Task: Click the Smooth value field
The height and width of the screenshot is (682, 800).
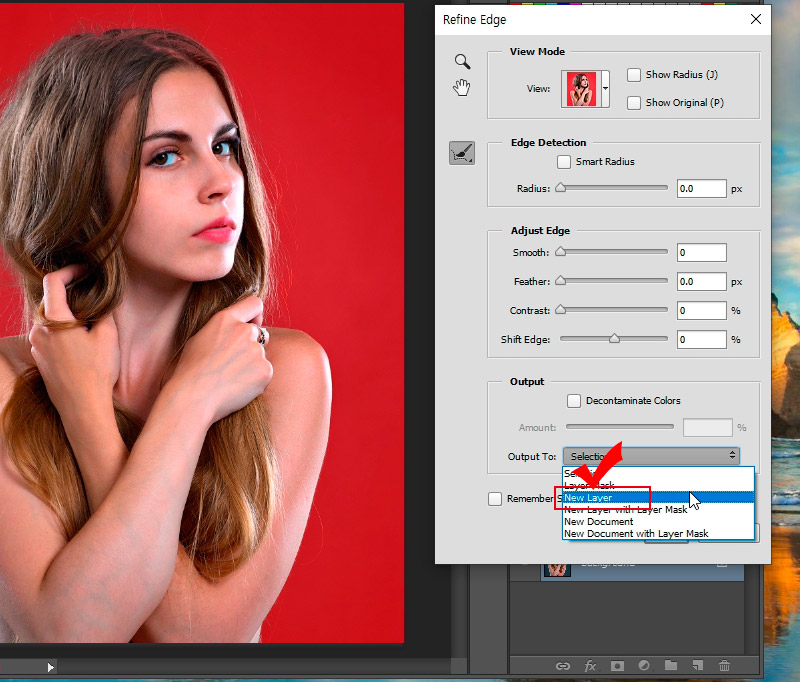Action: coord(702,252)
